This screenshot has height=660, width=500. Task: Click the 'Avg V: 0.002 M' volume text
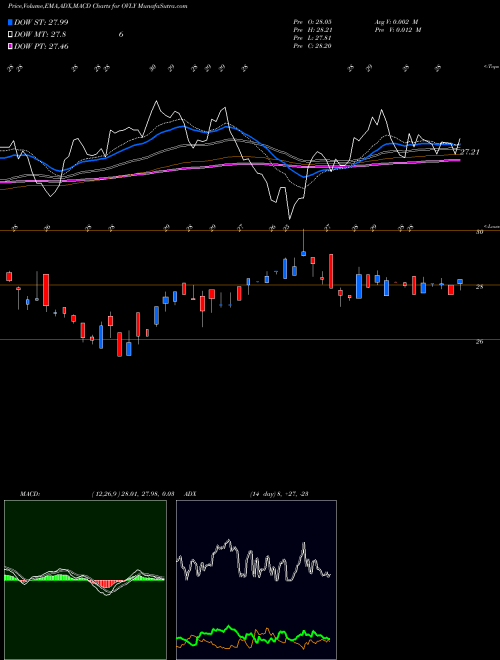396,22
